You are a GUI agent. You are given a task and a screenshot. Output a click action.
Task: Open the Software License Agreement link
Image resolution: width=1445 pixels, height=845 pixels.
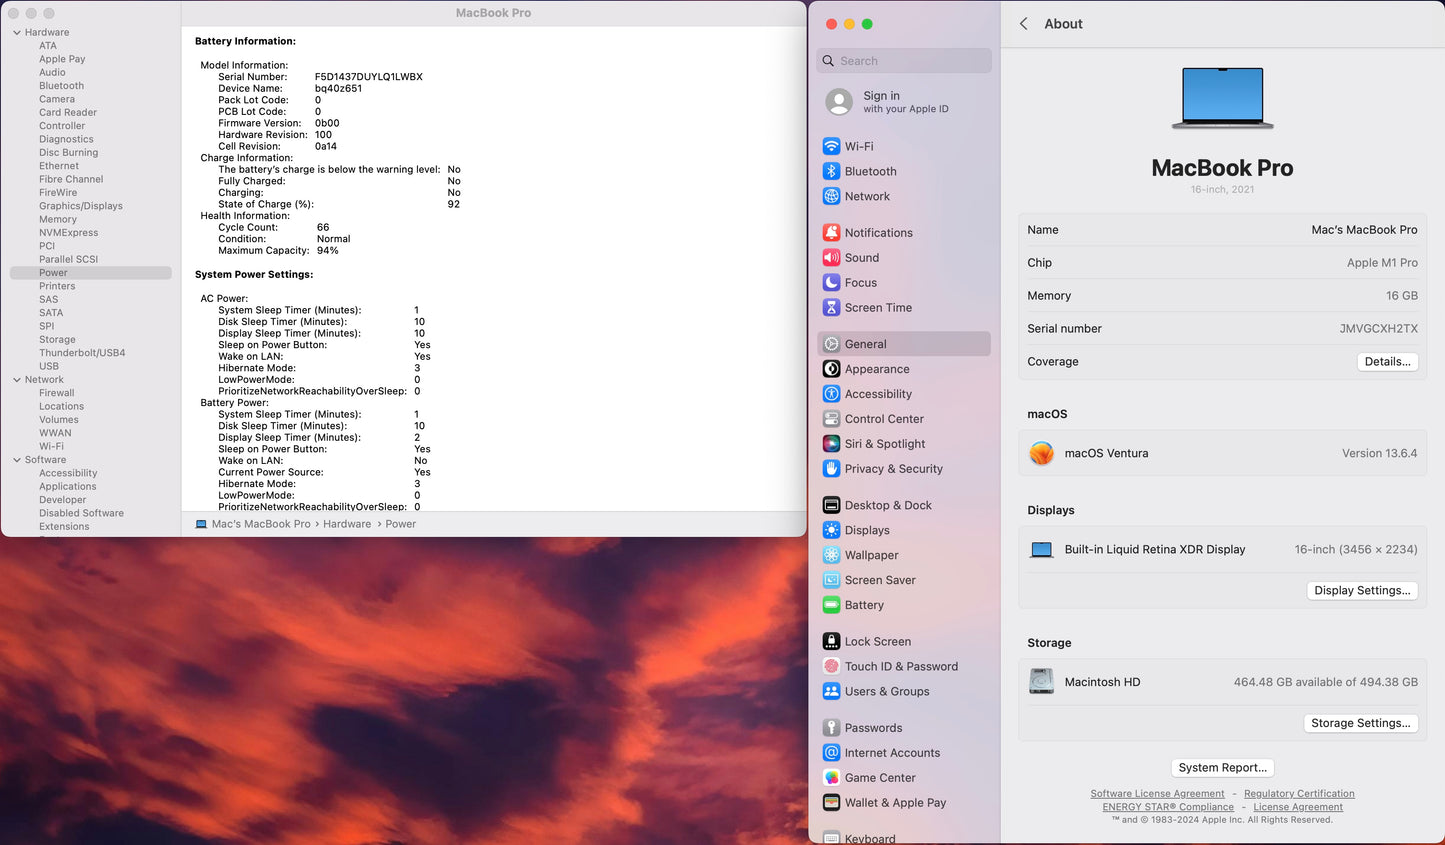click(1157, 794)
